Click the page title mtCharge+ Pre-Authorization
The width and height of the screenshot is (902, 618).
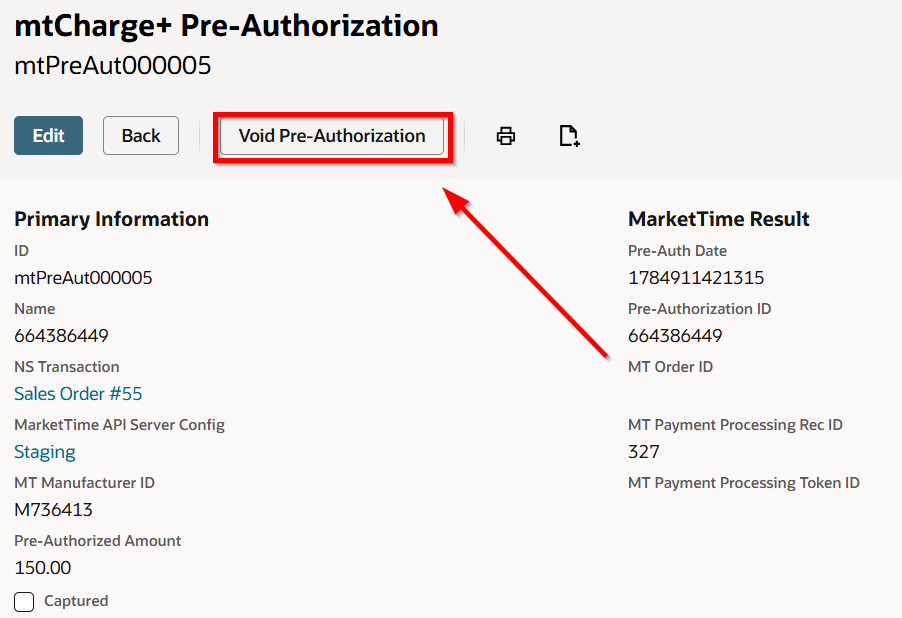point(227,26)
